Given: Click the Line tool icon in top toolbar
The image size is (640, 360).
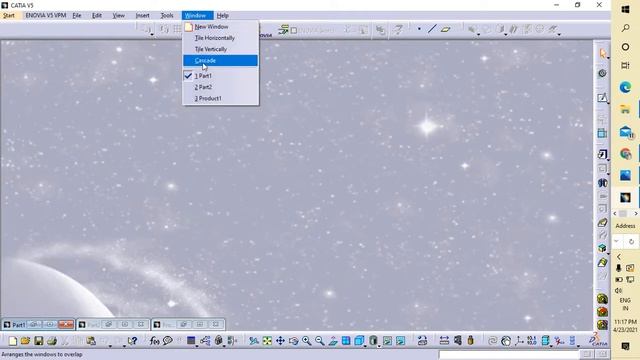Looking at the screenshot, I should click(x=432, y=29).
